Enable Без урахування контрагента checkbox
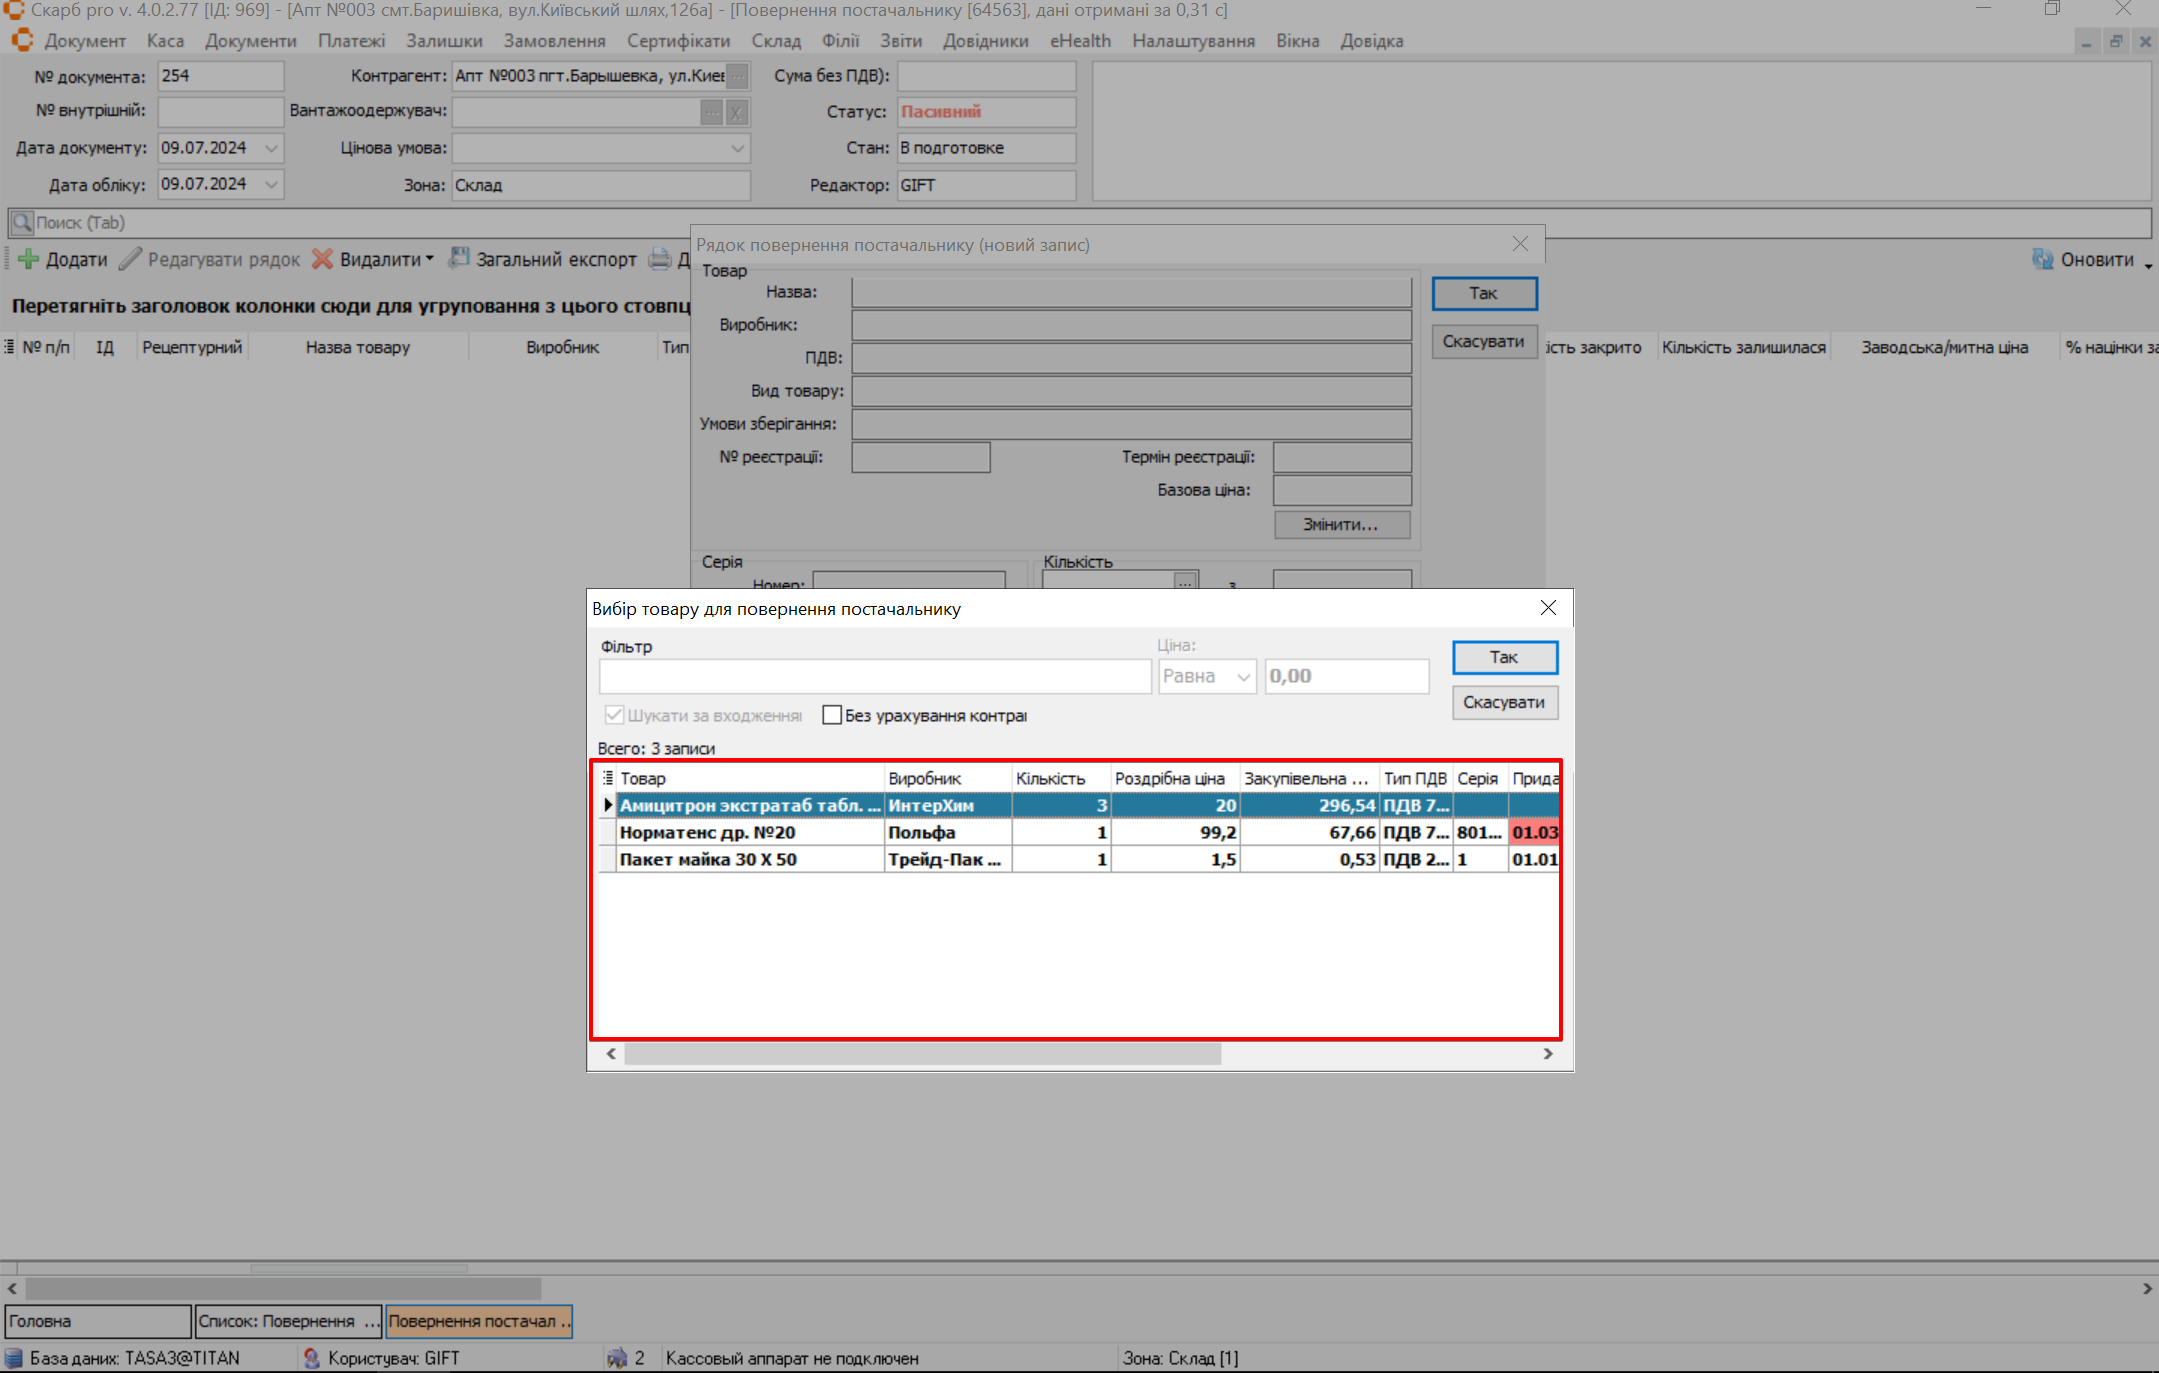 point(832,716)
